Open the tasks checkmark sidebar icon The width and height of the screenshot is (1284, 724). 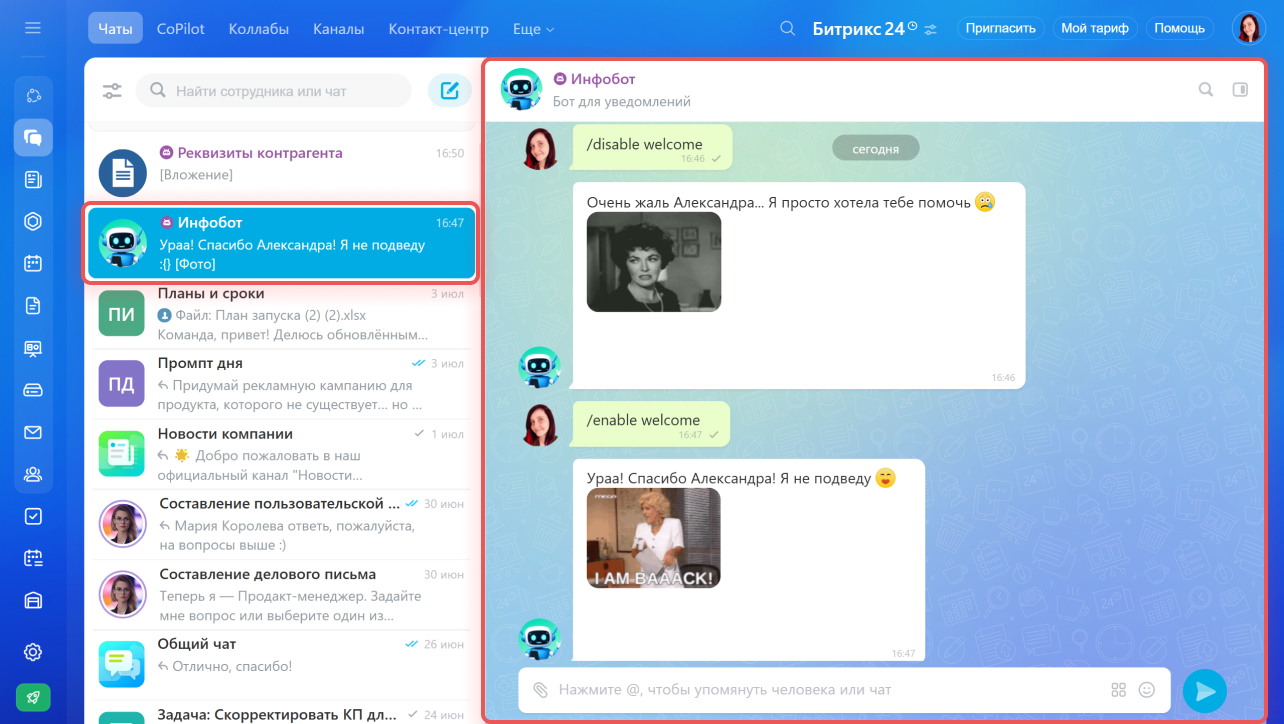[x=33, y=516]
